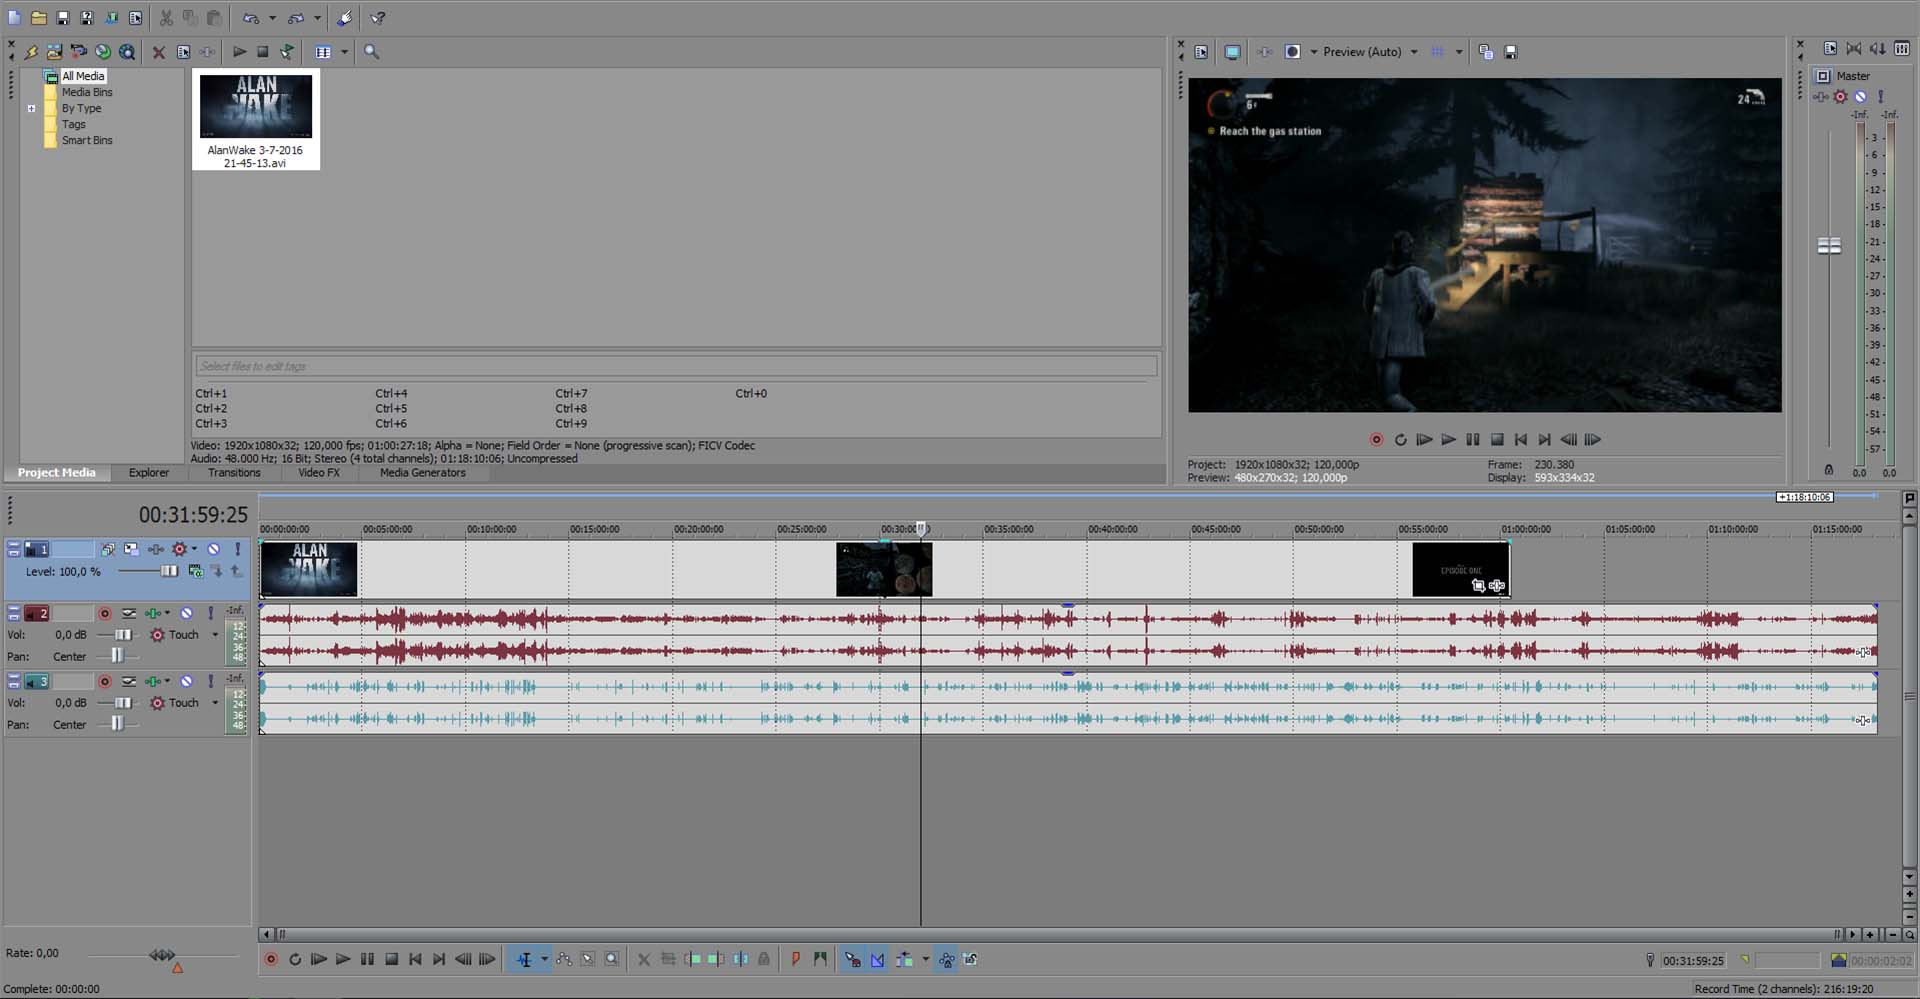
Task: Adjust the Master volume fader
Action: click(x=1829, y=246)
